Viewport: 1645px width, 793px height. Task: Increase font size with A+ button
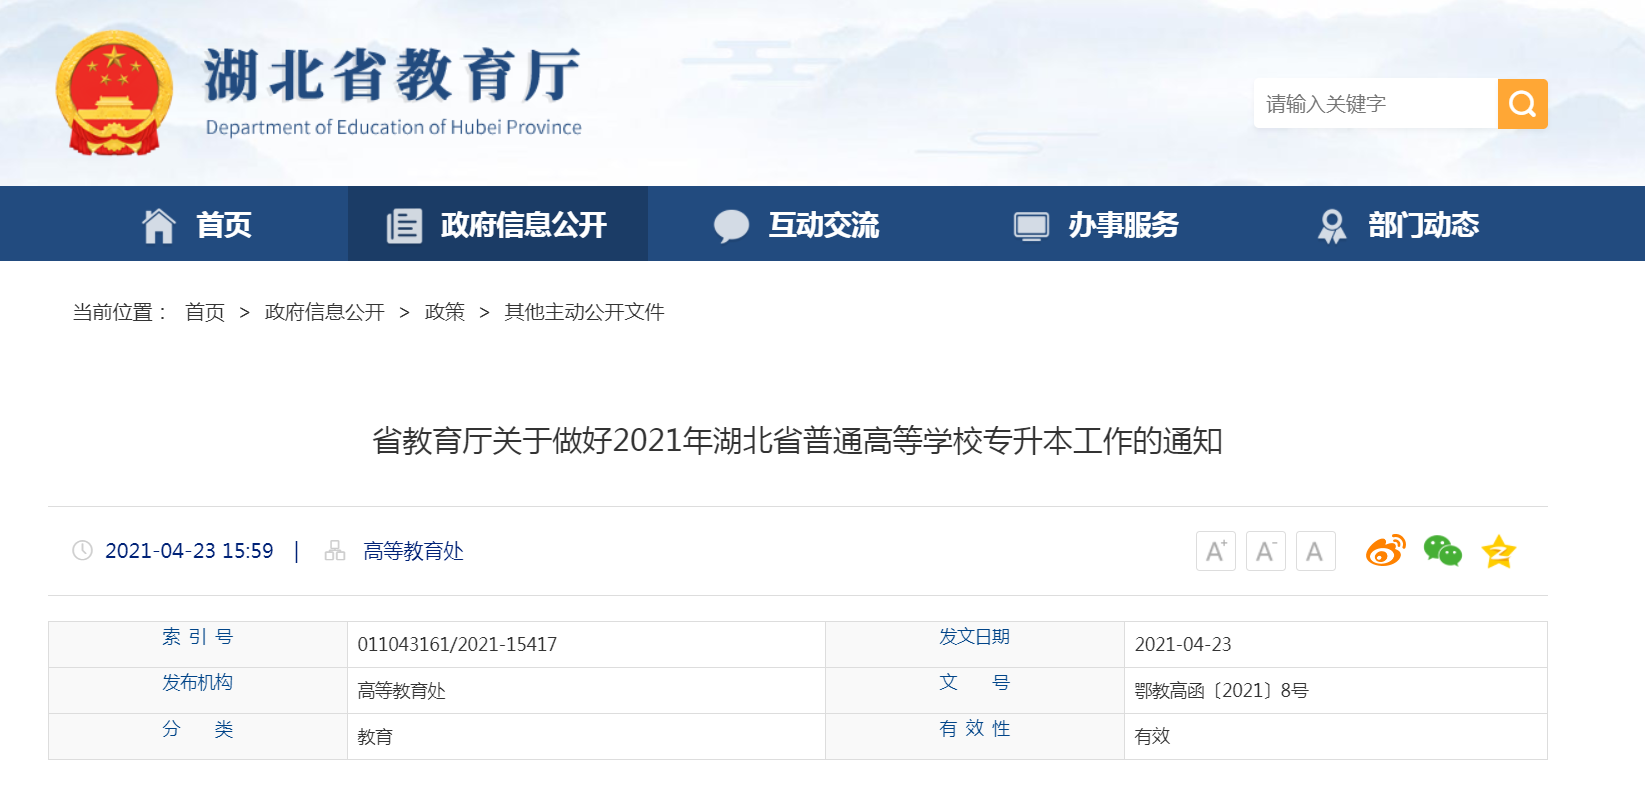tap(1216, 551)
